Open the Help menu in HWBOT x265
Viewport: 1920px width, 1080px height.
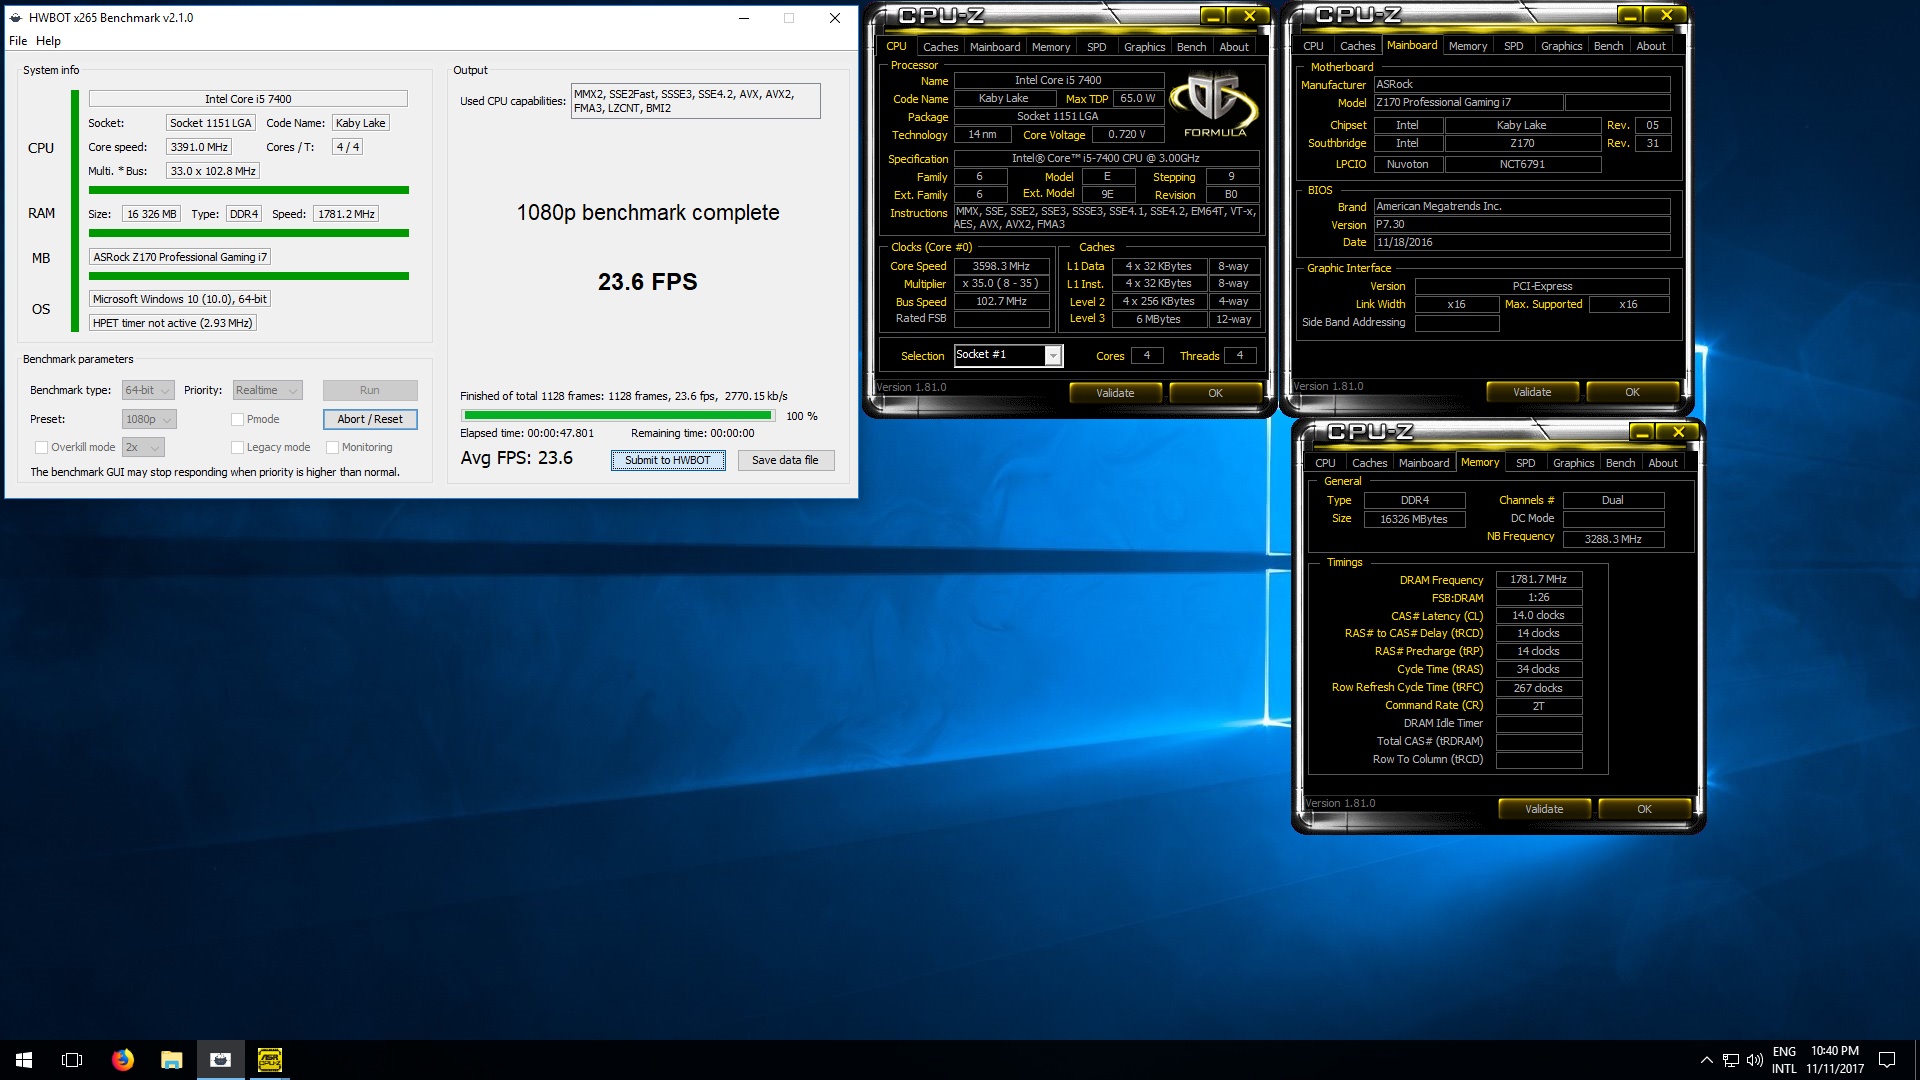click(48, 41)
